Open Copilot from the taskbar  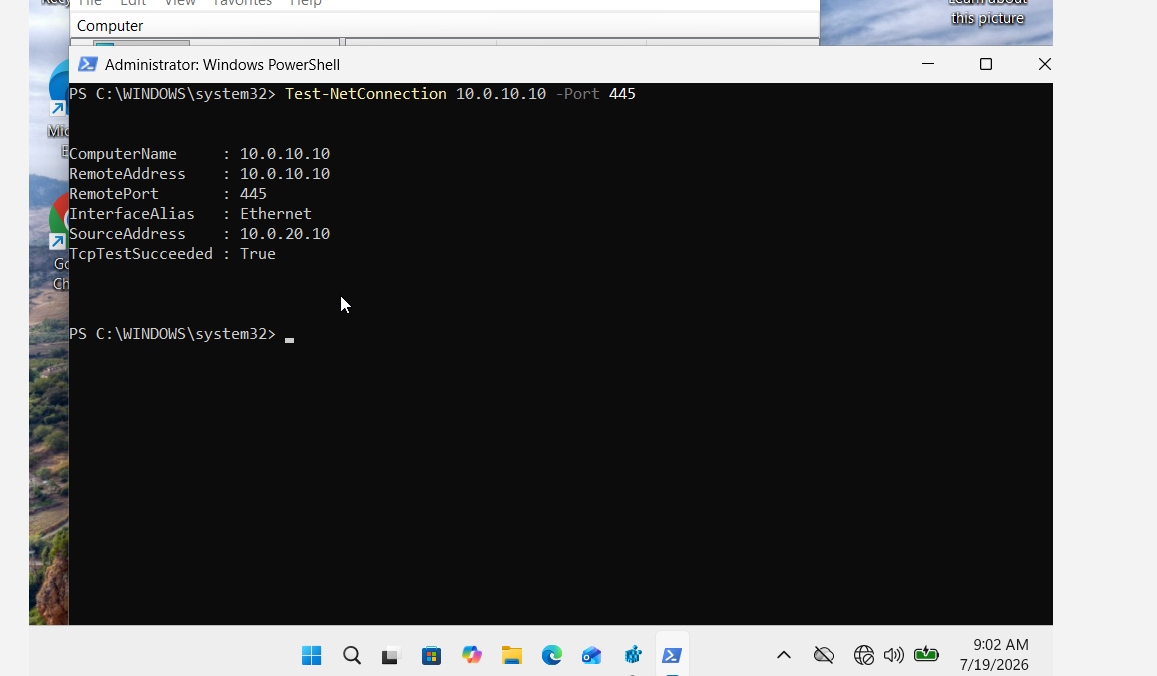(x=472, y=655)
